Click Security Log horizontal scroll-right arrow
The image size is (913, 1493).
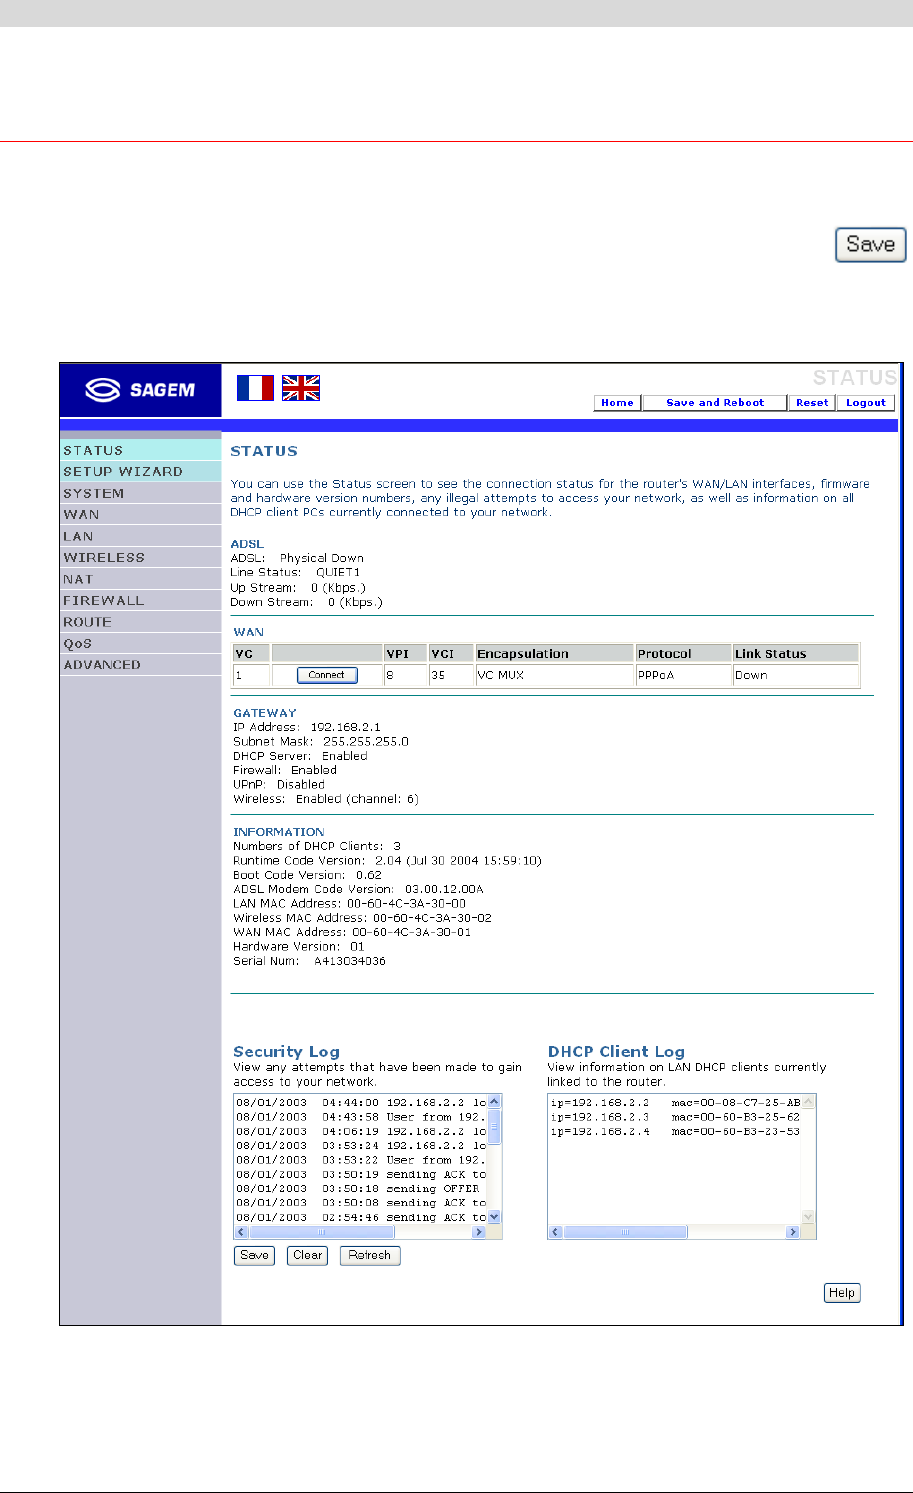coord(479,1232)
